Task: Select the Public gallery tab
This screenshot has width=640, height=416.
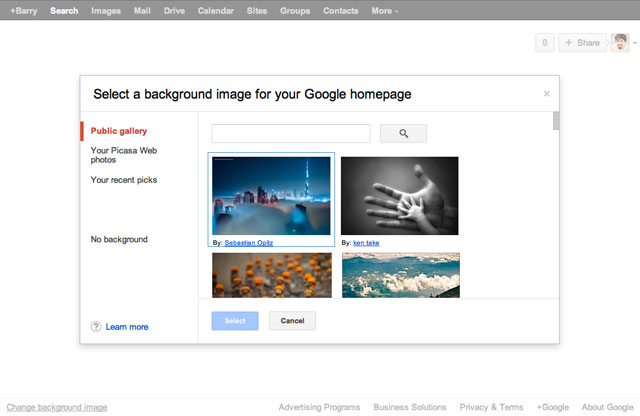Action: coord(119,131)
